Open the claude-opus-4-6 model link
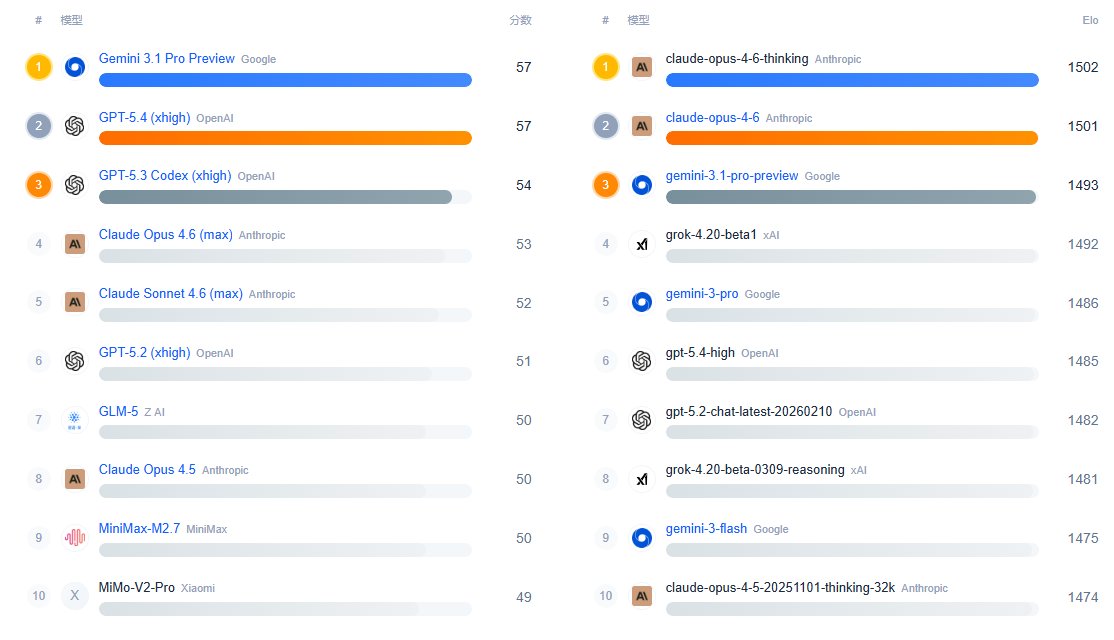The width and height of the screenshot is (1114, 640). (x=712, y=117)
